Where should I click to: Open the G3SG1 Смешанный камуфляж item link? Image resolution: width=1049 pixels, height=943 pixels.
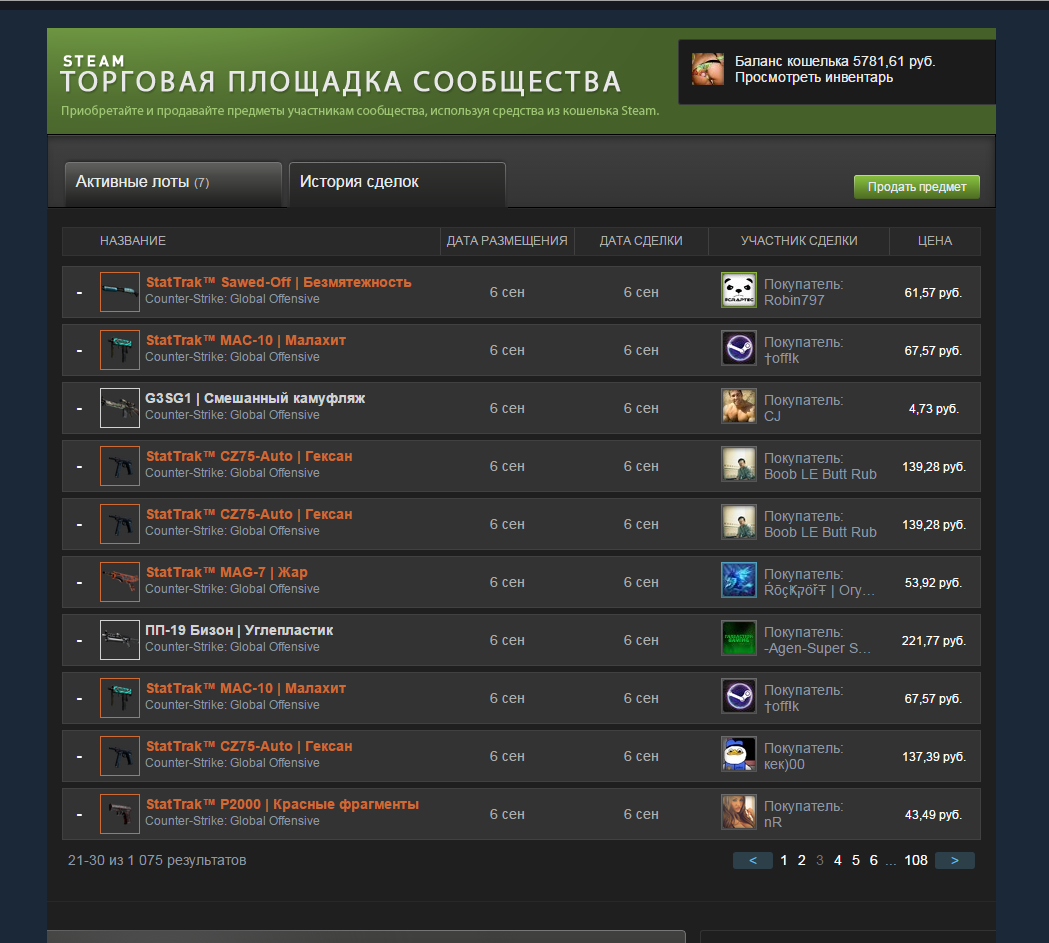(255, 398)
